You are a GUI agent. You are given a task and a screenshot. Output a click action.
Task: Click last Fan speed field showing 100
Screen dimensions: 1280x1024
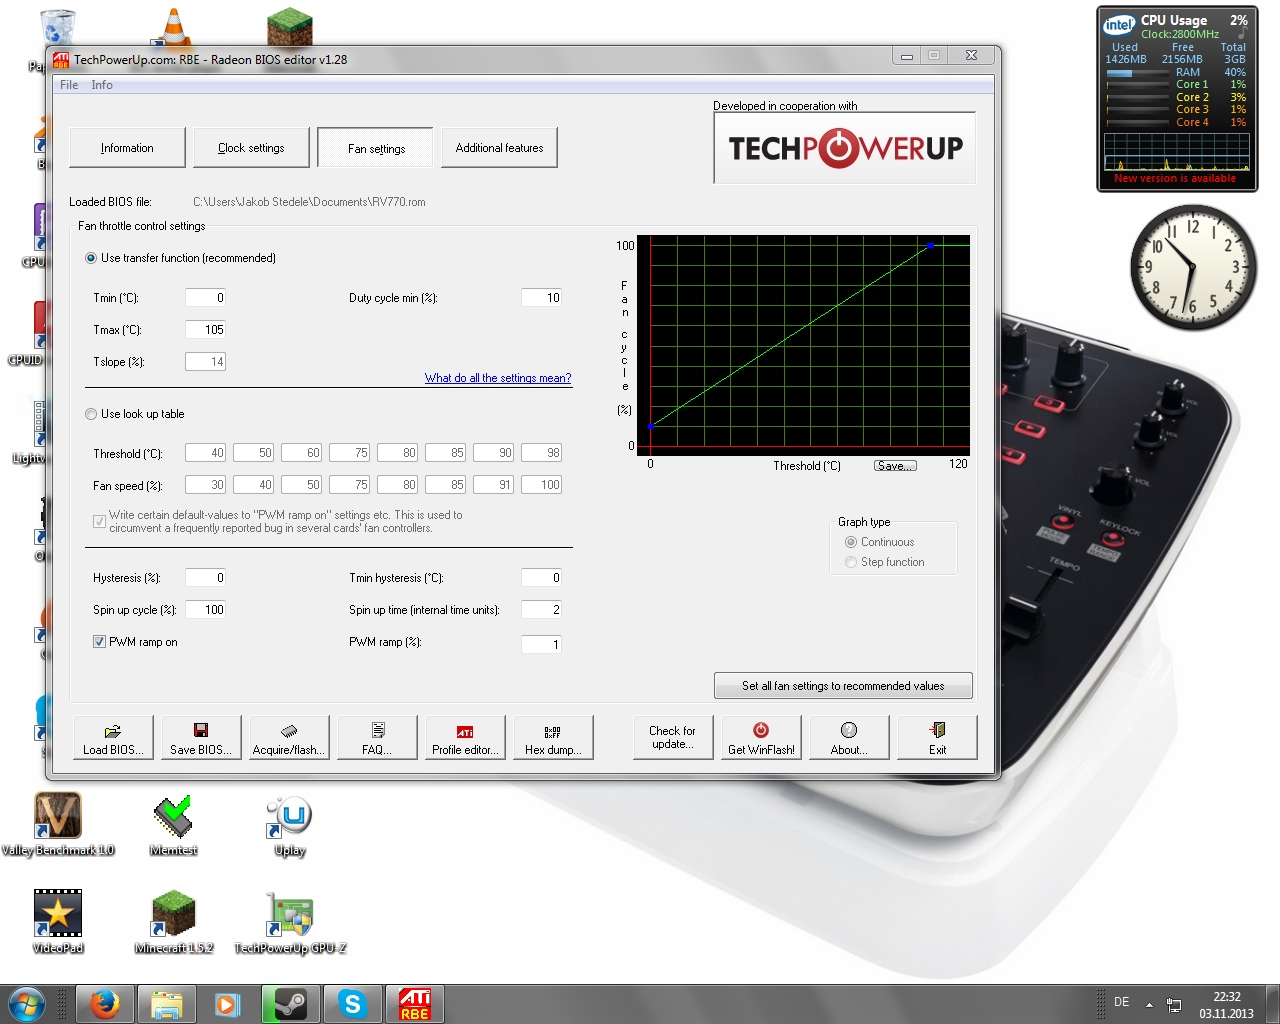pyautogui.click(x=541, y=485)
